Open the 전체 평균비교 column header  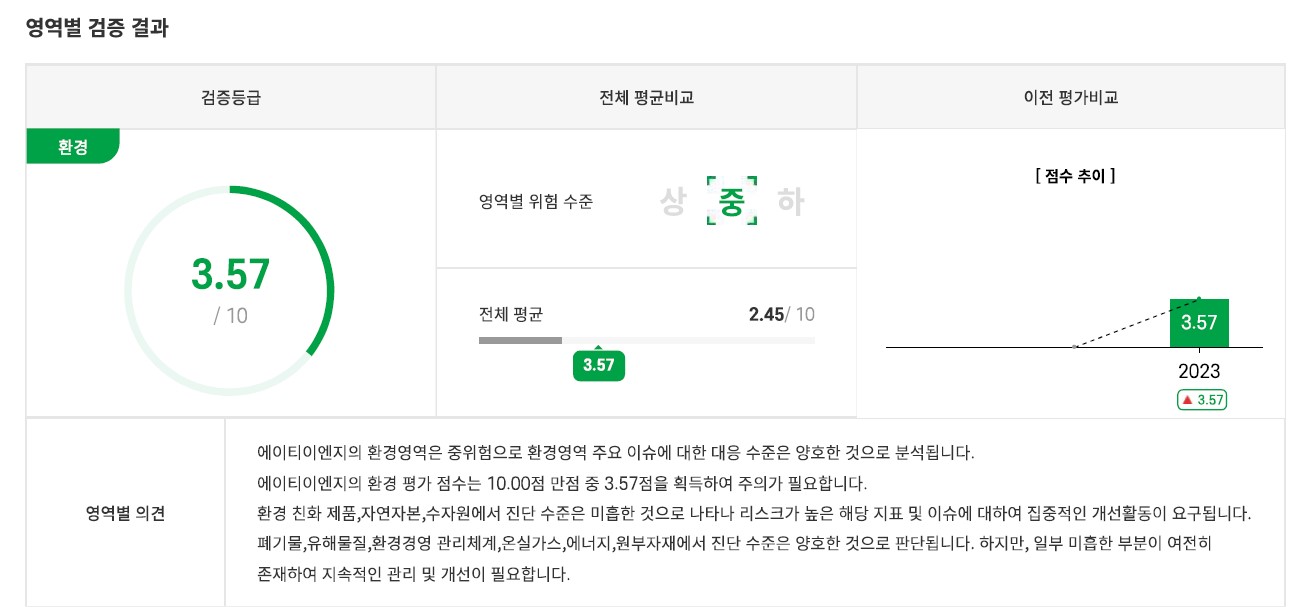coord(646,98)
